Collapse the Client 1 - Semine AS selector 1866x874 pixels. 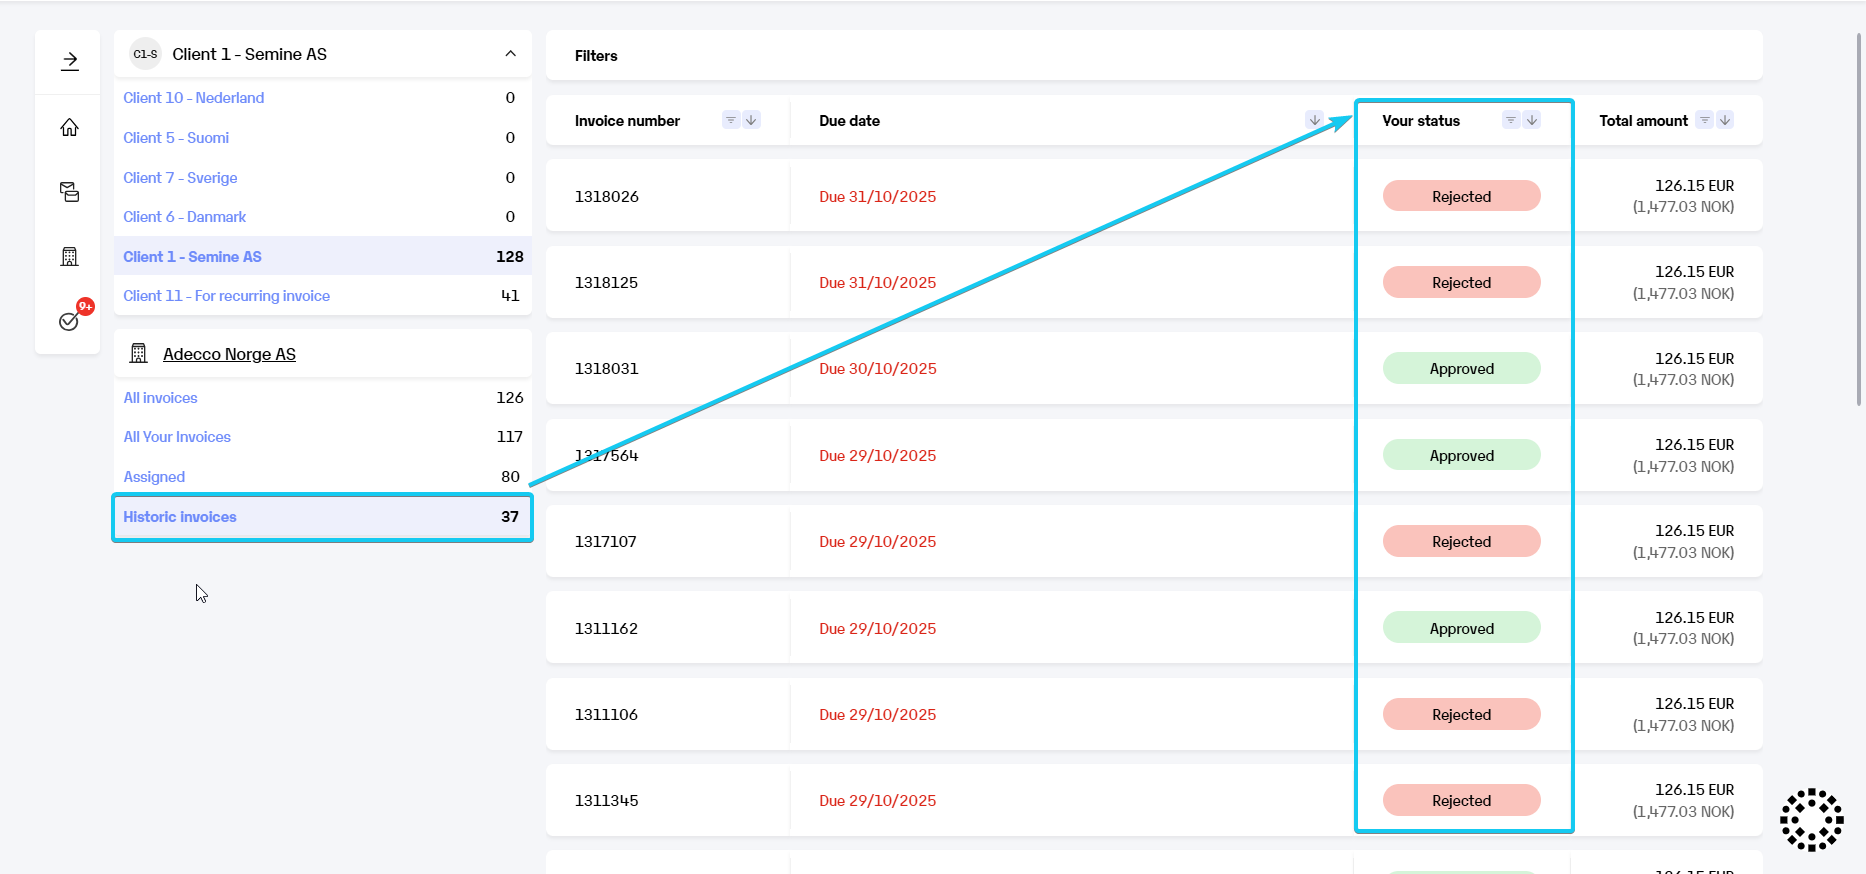coord(510,54)
